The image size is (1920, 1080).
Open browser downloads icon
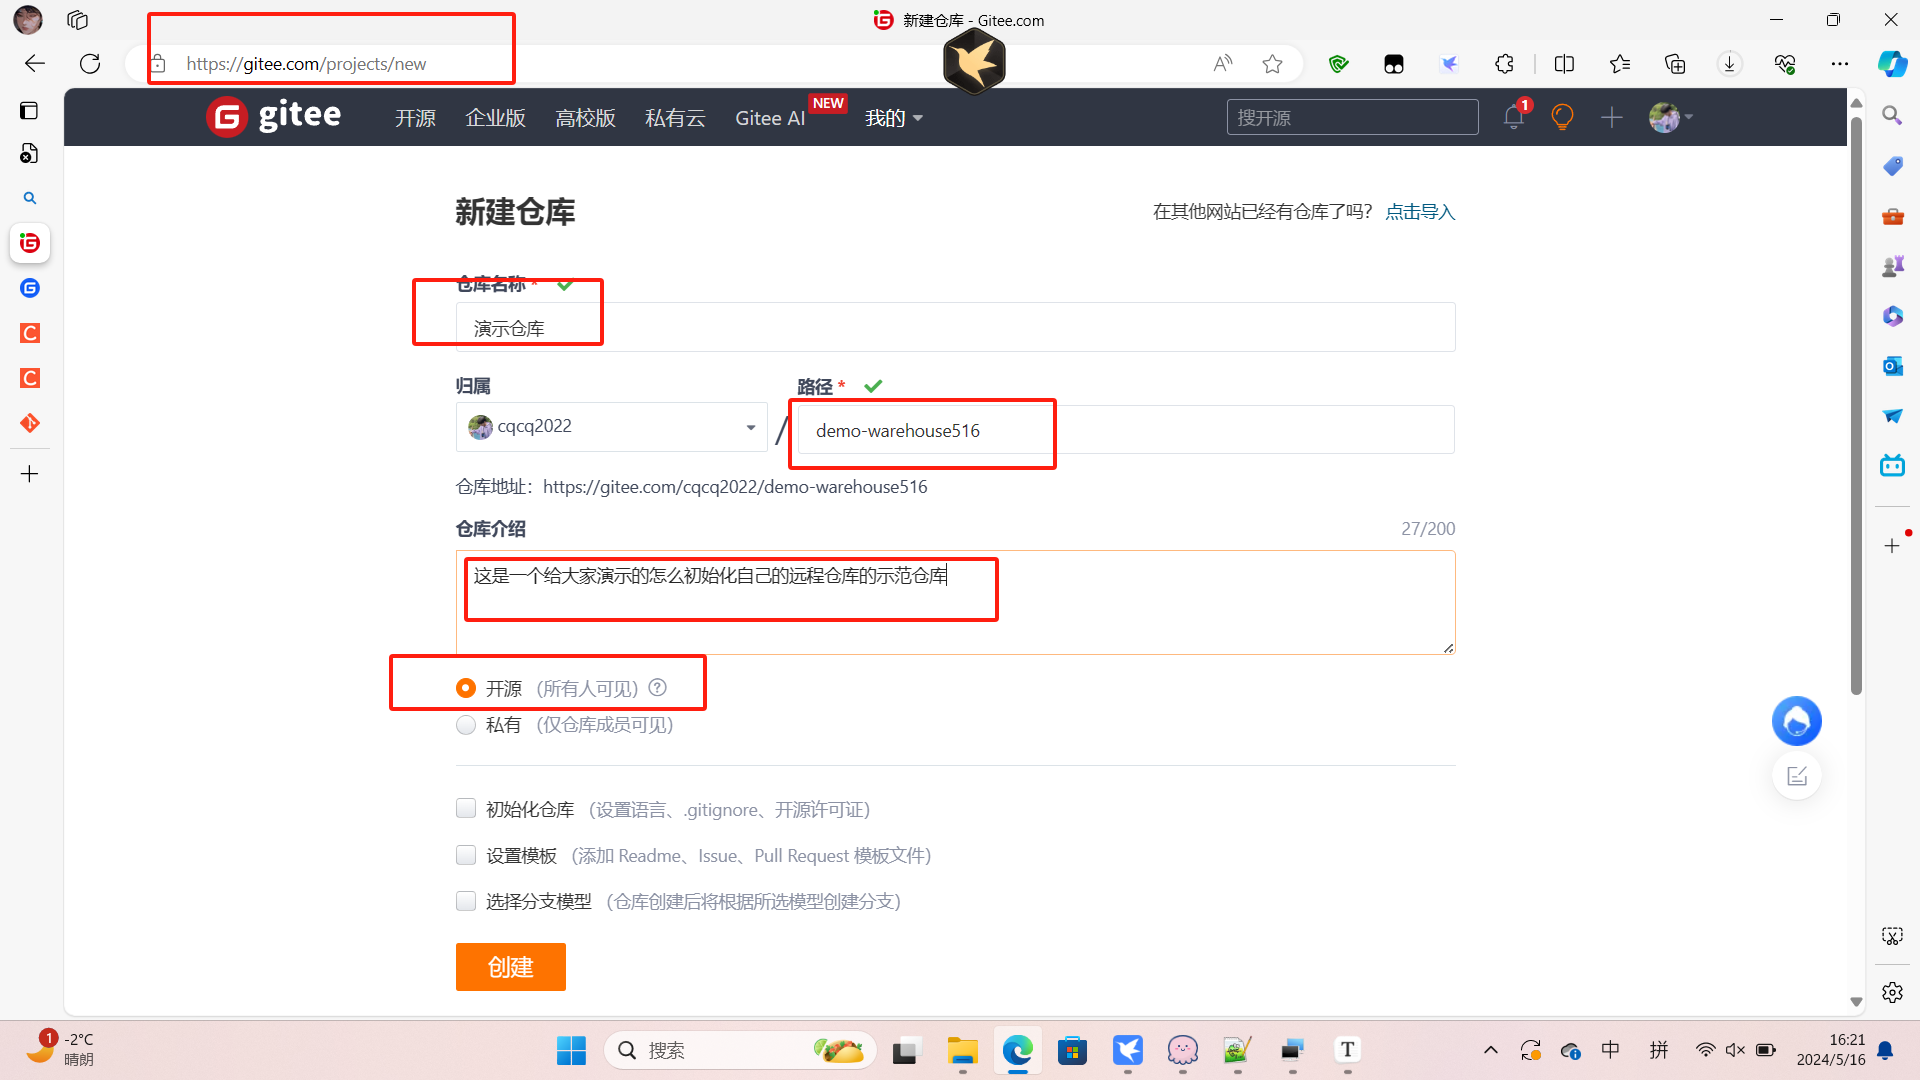click(1729, 64)
